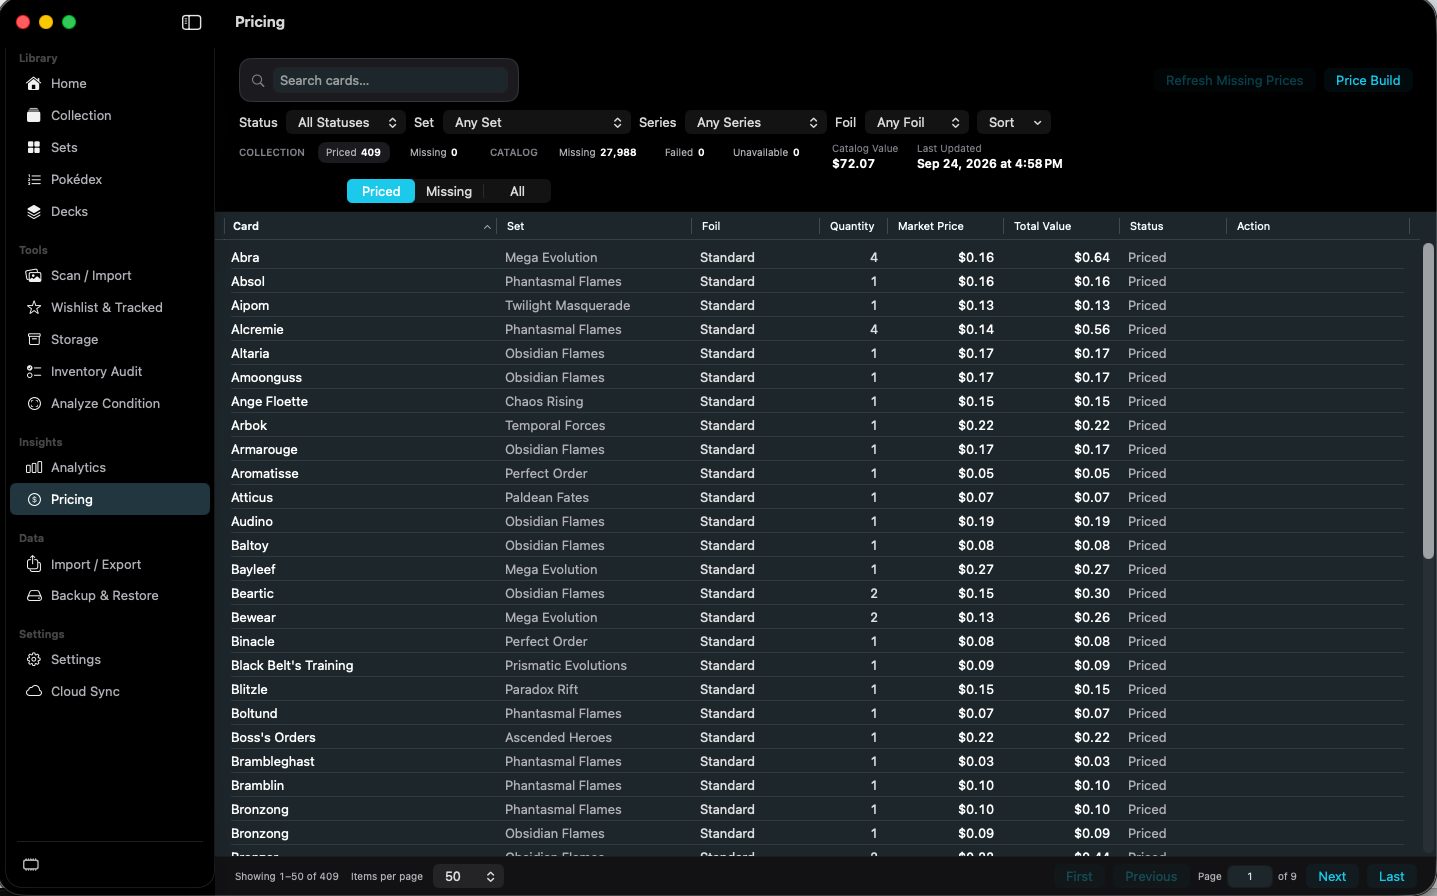Sort by the Quantity column header
This screenshot has height=896, width=1437.
(x=852, y=226)
